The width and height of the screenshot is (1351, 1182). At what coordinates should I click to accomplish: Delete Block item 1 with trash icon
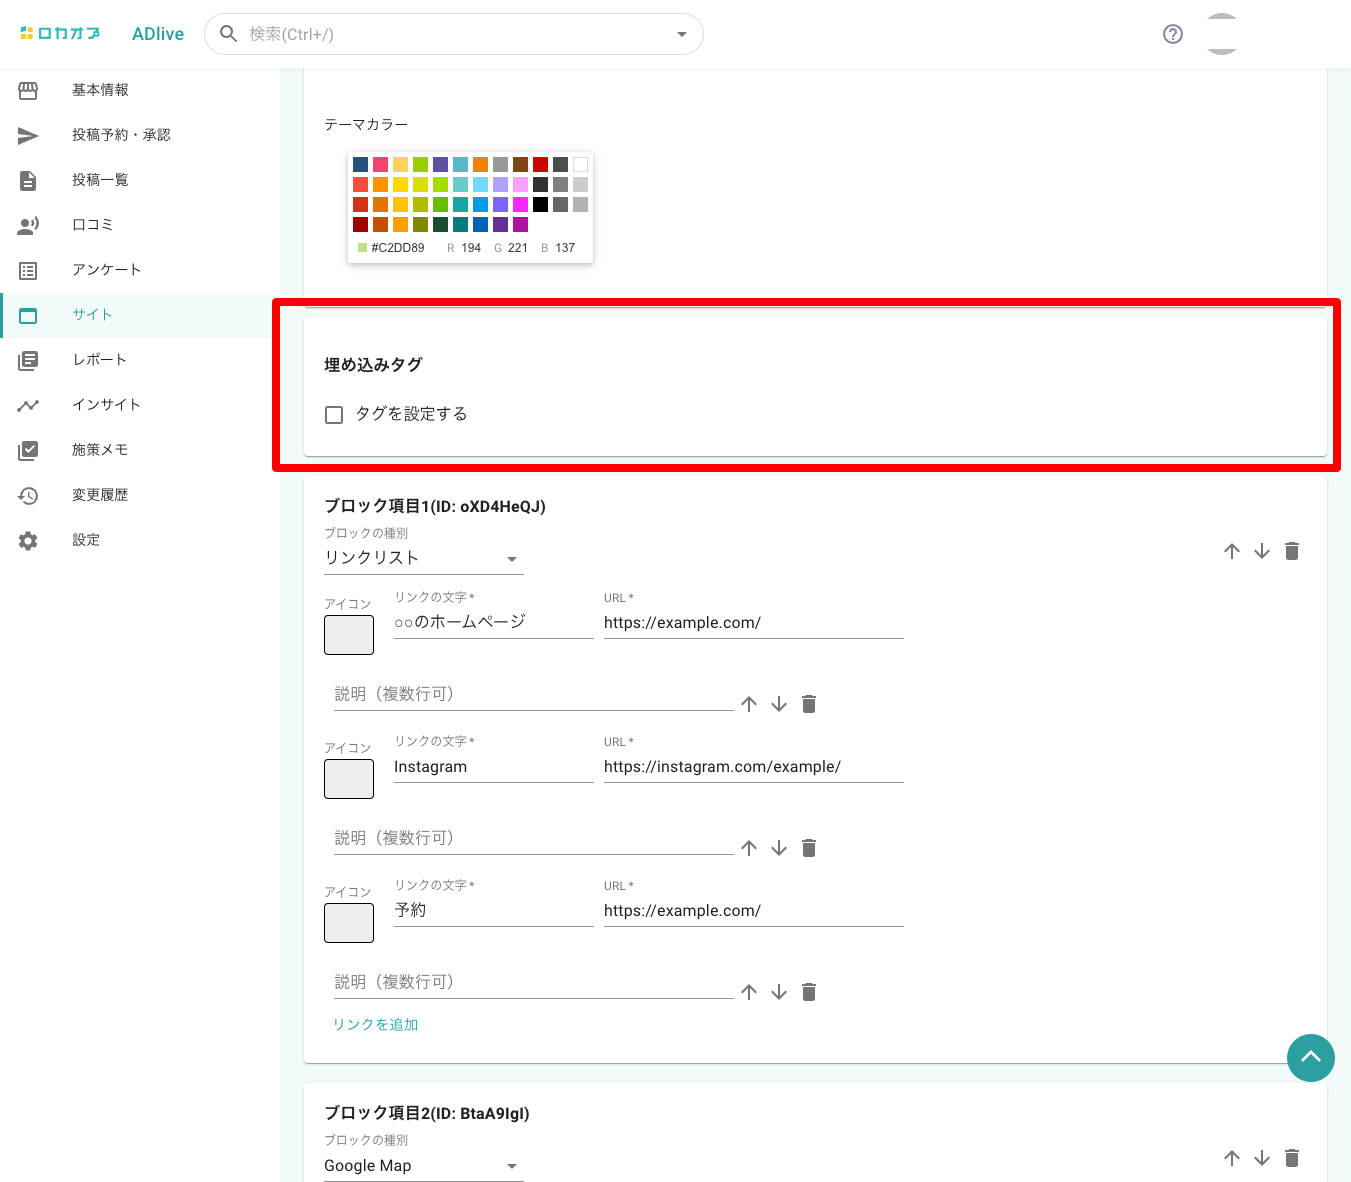click(x=1292, y=551)
